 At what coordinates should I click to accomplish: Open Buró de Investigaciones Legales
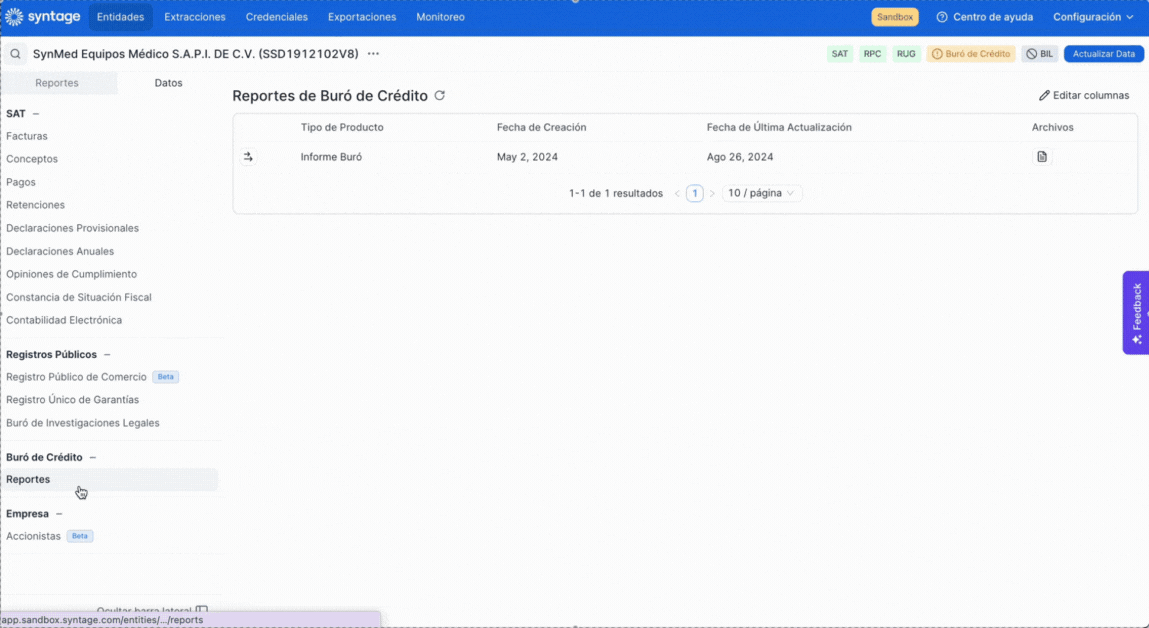(x=83, y=423)
